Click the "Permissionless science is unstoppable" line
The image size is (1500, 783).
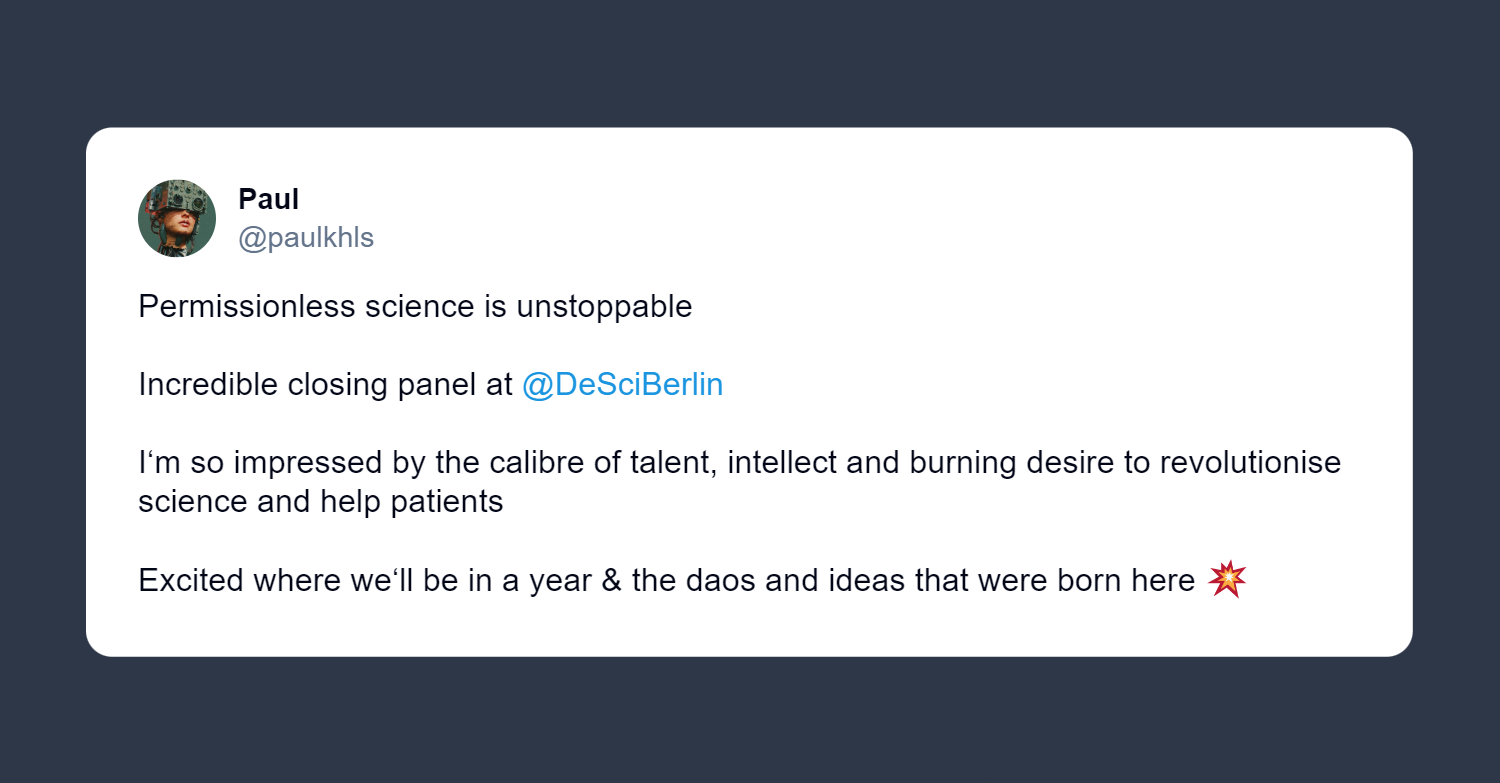[415, 306]
